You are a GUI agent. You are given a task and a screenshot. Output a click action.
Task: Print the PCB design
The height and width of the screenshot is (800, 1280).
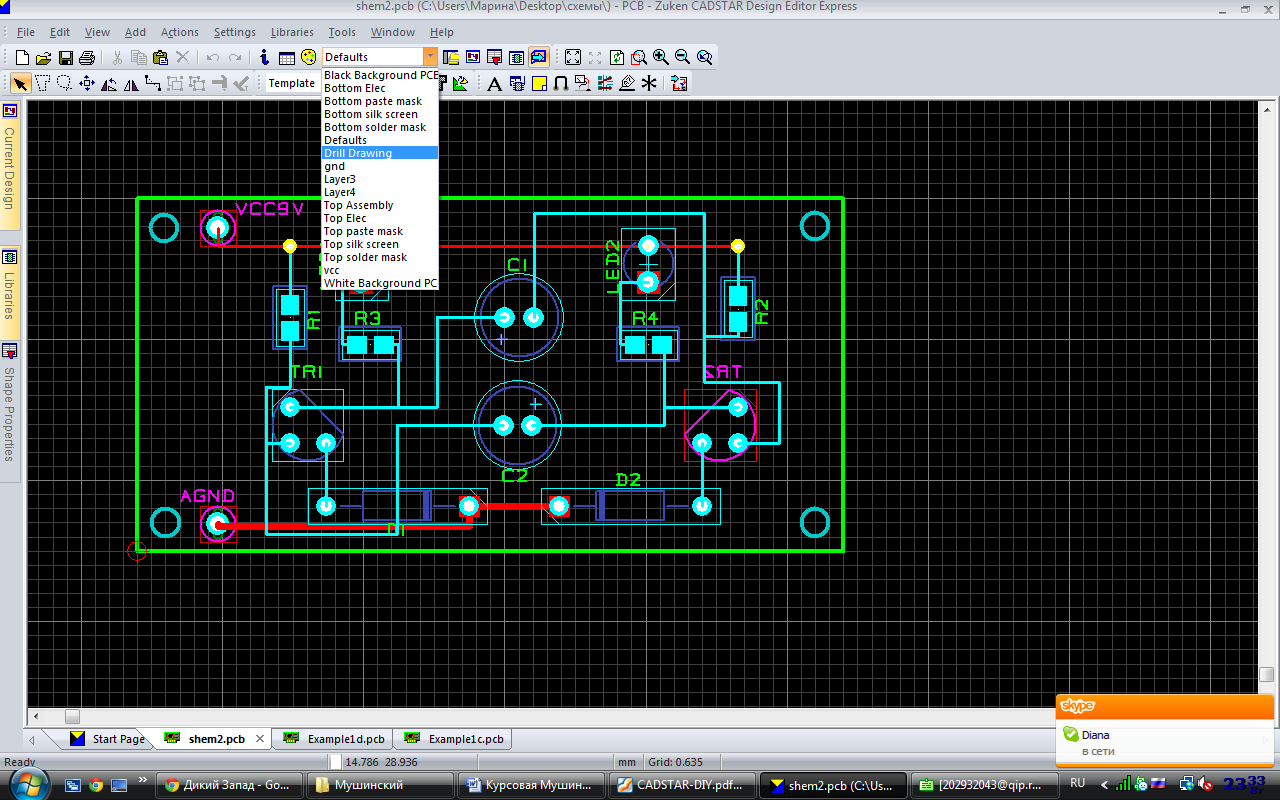[87, 57]
